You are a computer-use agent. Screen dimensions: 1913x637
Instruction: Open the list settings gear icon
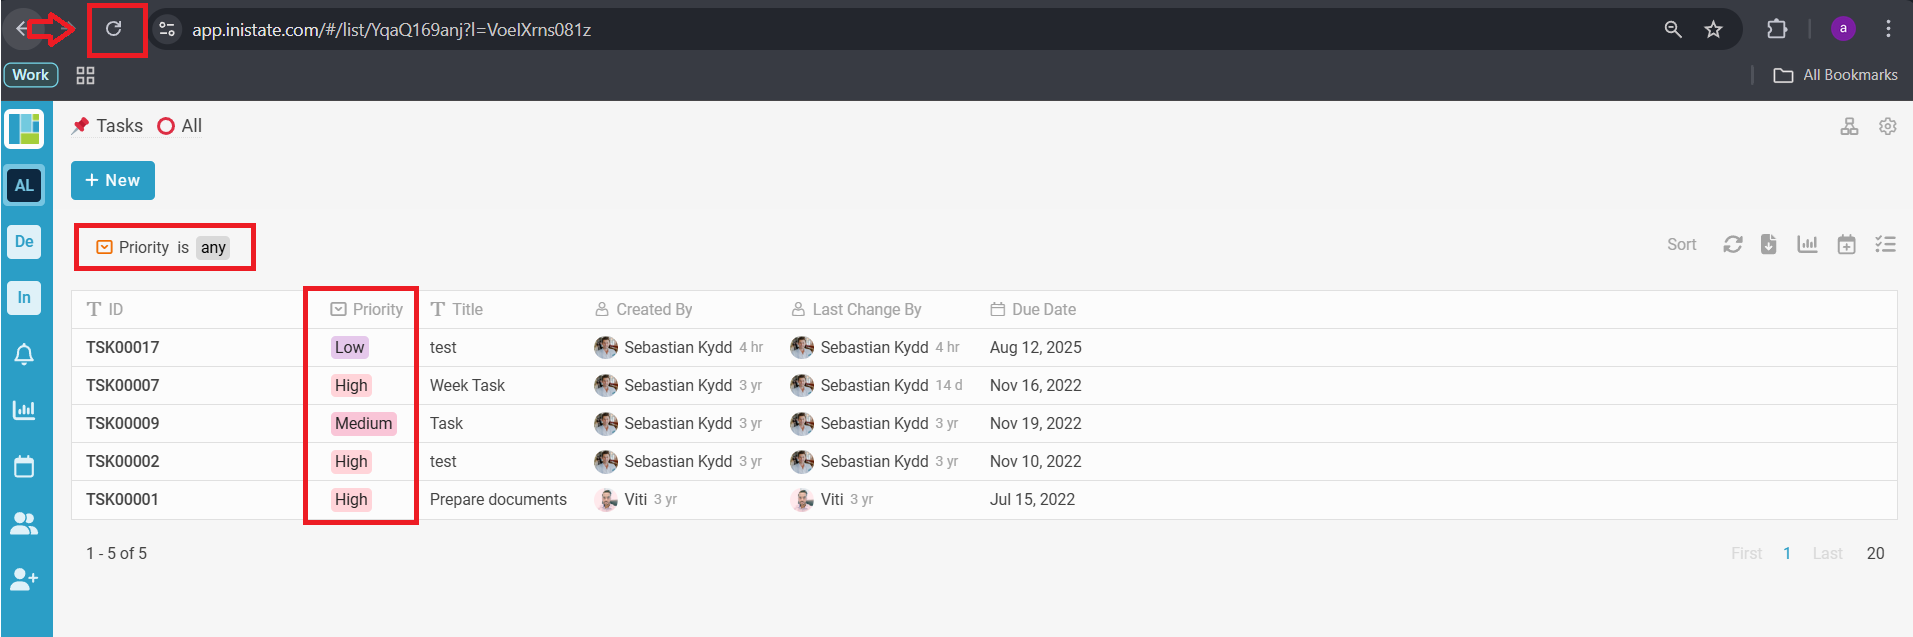(x=1888, y=126)
